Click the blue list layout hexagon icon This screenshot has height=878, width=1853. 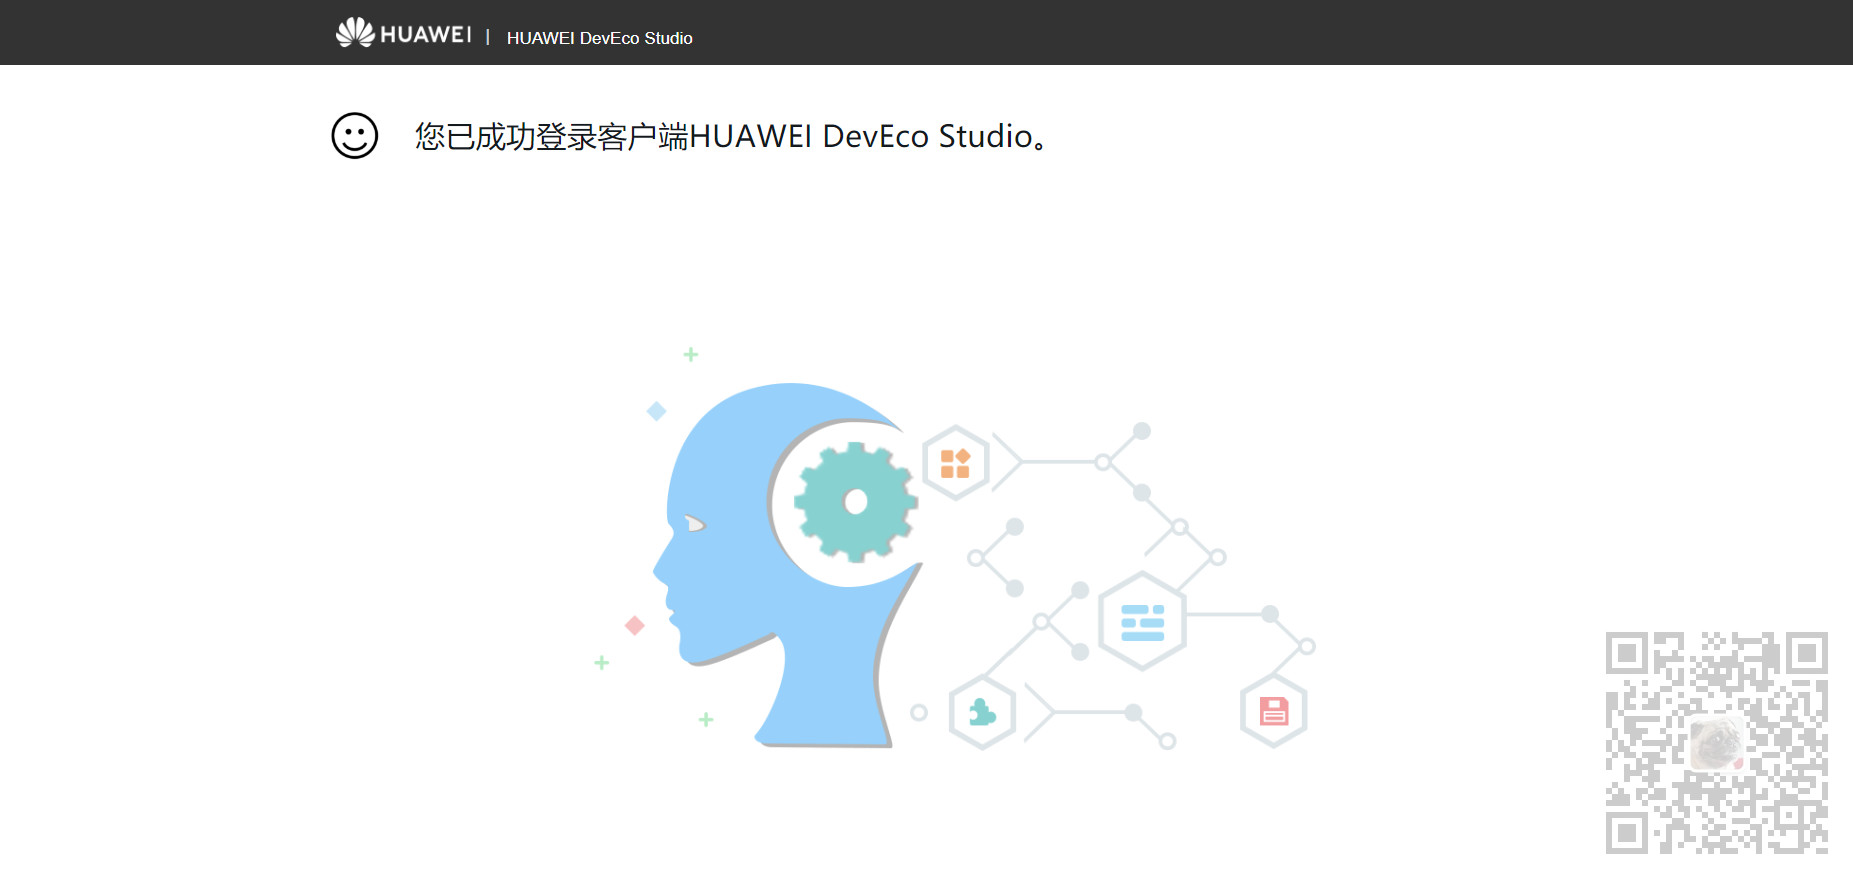point(1142,621)
